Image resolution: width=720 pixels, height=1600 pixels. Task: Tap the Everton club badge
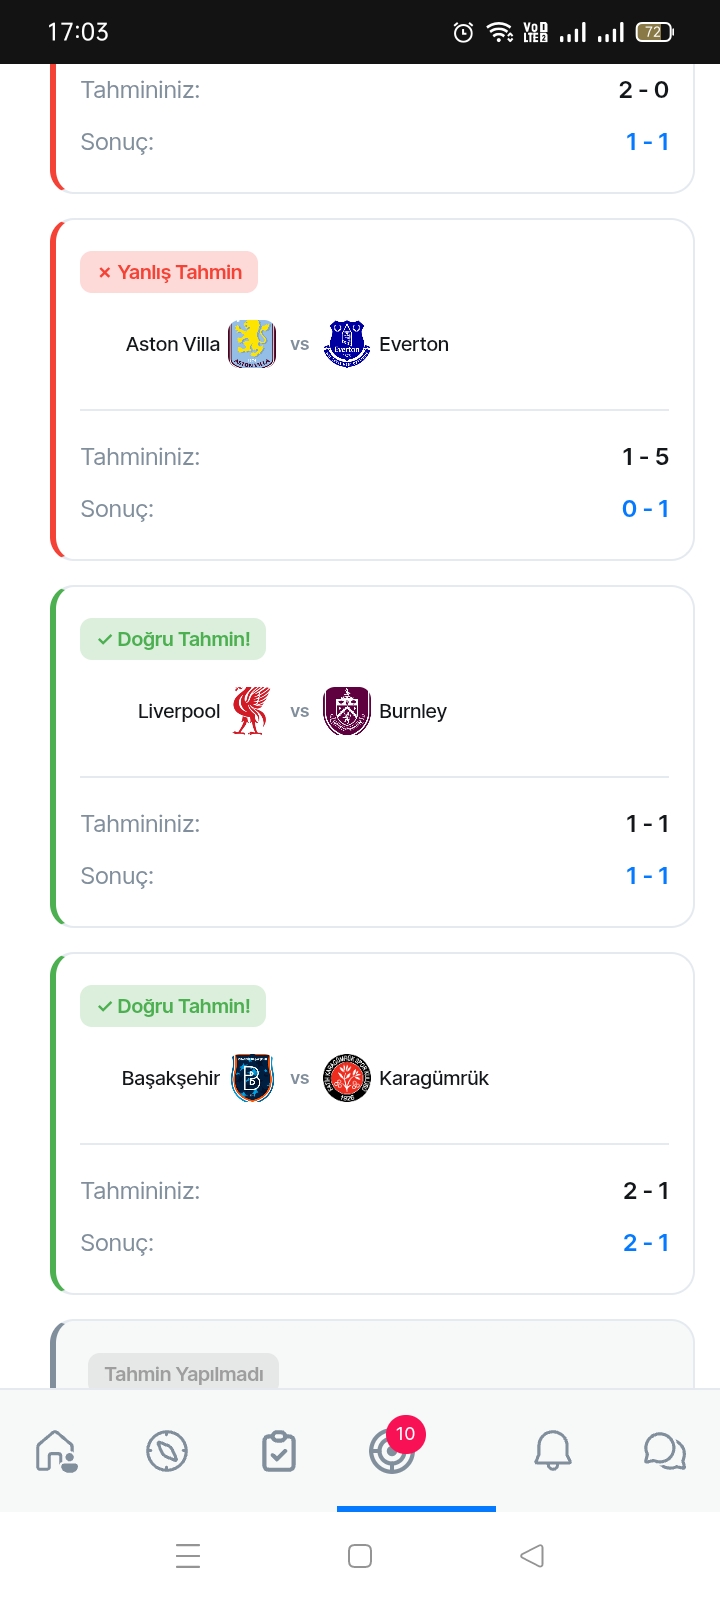(347, 344)
